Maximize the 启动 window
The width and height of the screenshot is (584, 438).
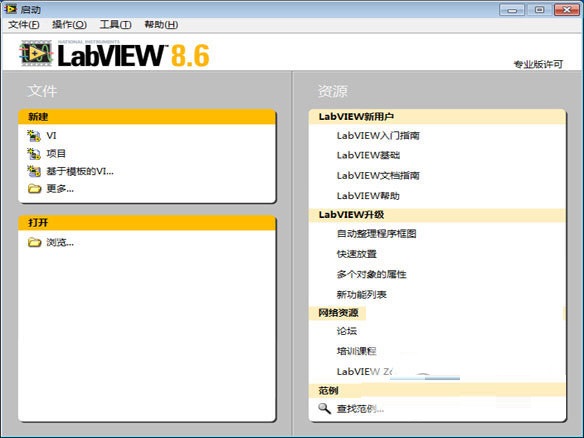pos(539,10)
